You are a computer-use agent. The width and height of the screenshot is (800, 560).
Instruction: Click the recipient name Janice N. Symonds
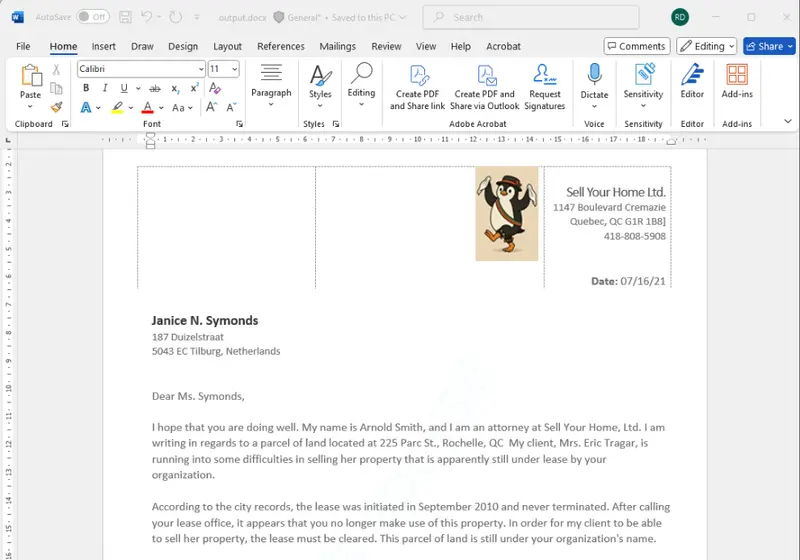[205, 321]
